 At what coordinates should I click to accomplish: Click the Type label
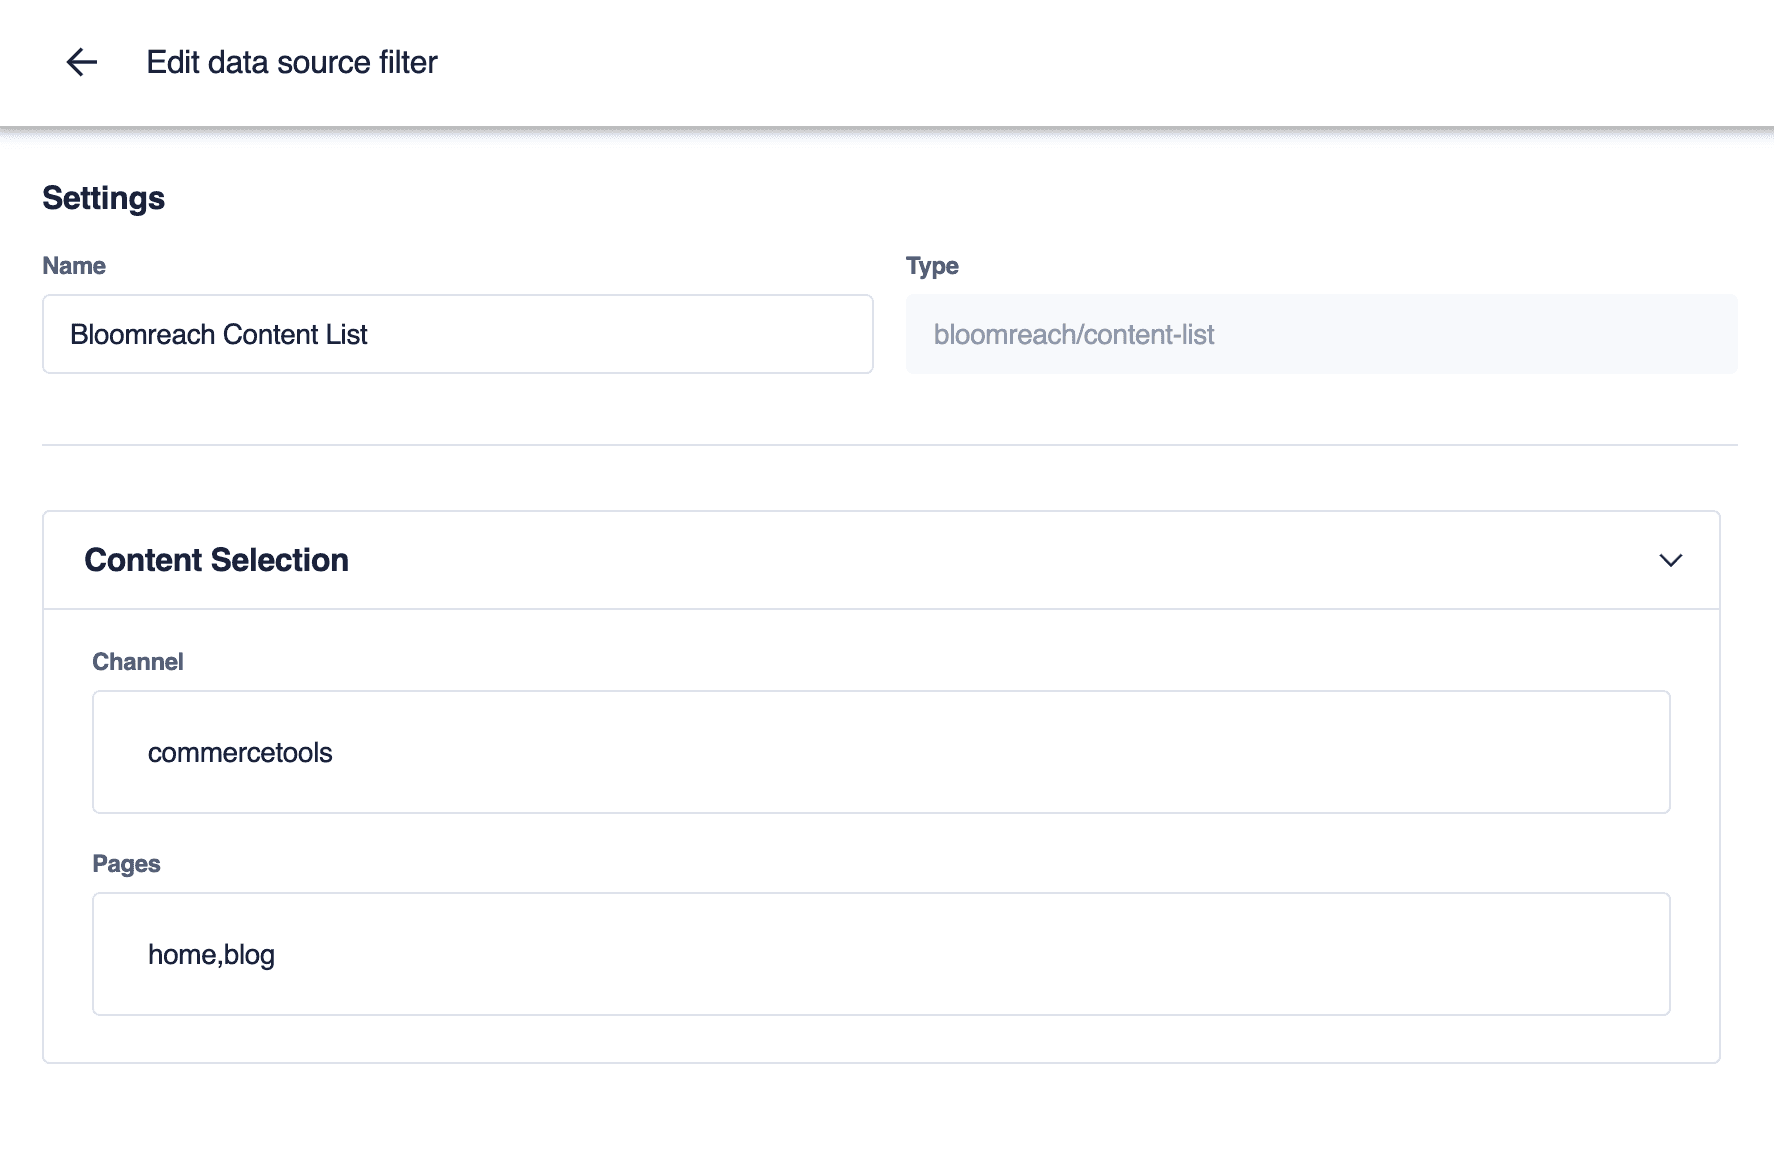tap(932, 266)
